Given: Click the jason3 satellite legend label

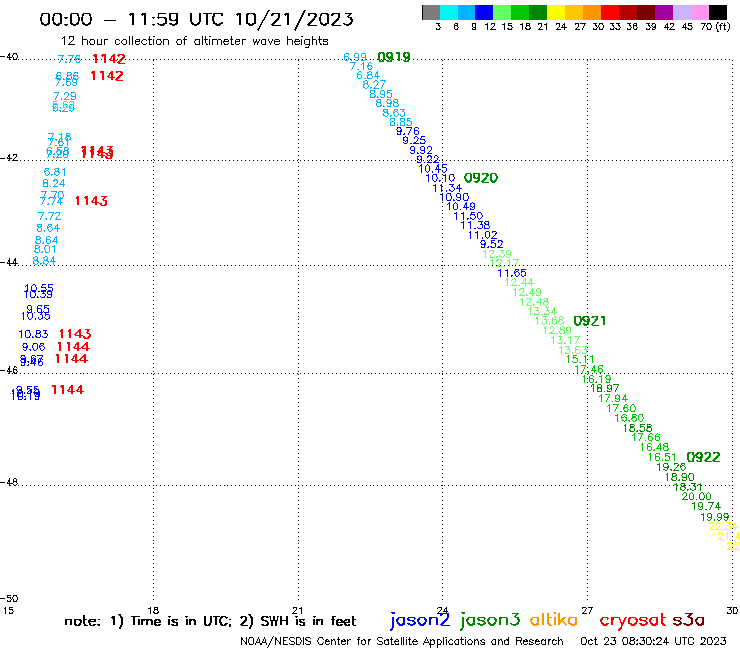Looking at the screenshot, I should tap(490, 620).
